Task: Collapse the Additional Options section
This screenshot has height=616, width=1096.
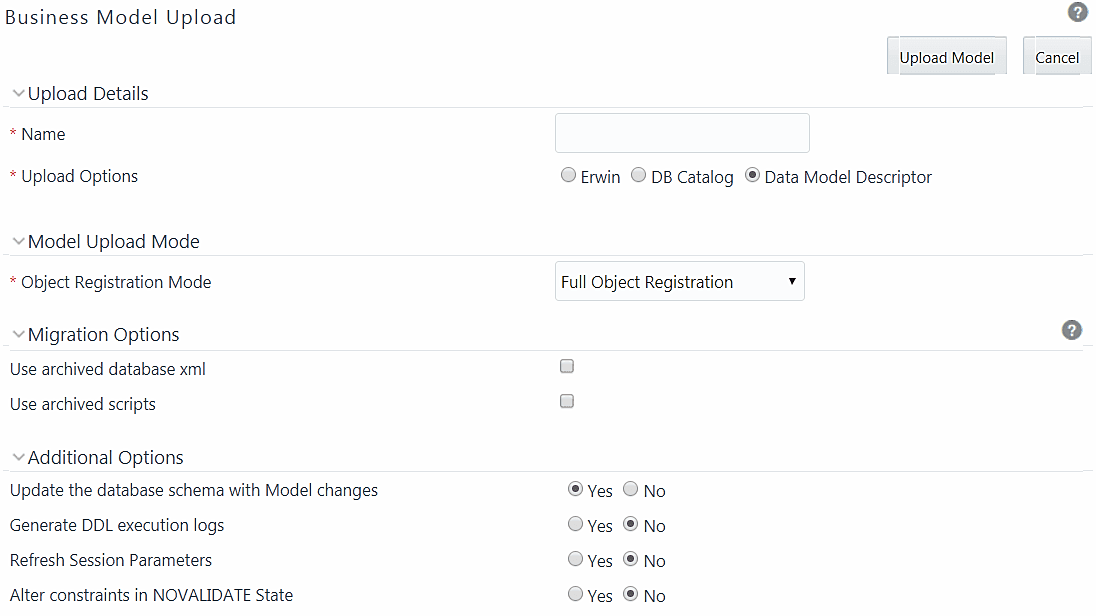Action: 18,457
